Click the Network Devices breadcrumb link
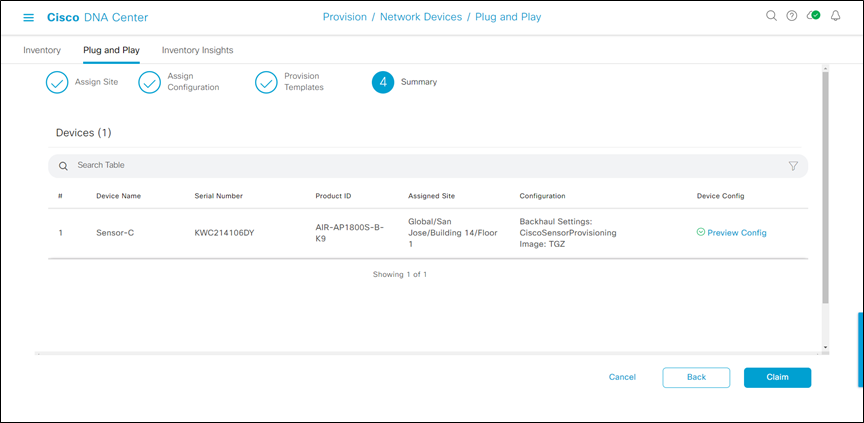Viewport: 864px width, 423px height. 421,17
